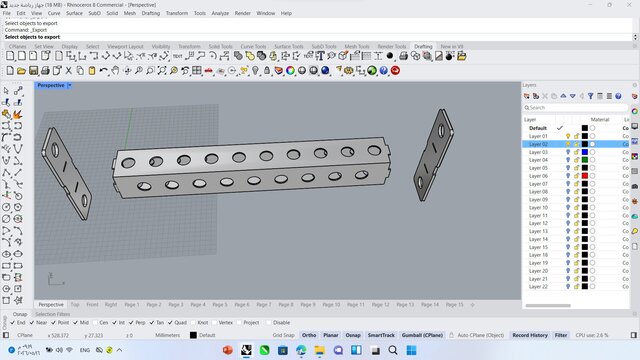Open Options with the gear icon
This screenshot has height=360, width=640.
click(x=349, y=71)
